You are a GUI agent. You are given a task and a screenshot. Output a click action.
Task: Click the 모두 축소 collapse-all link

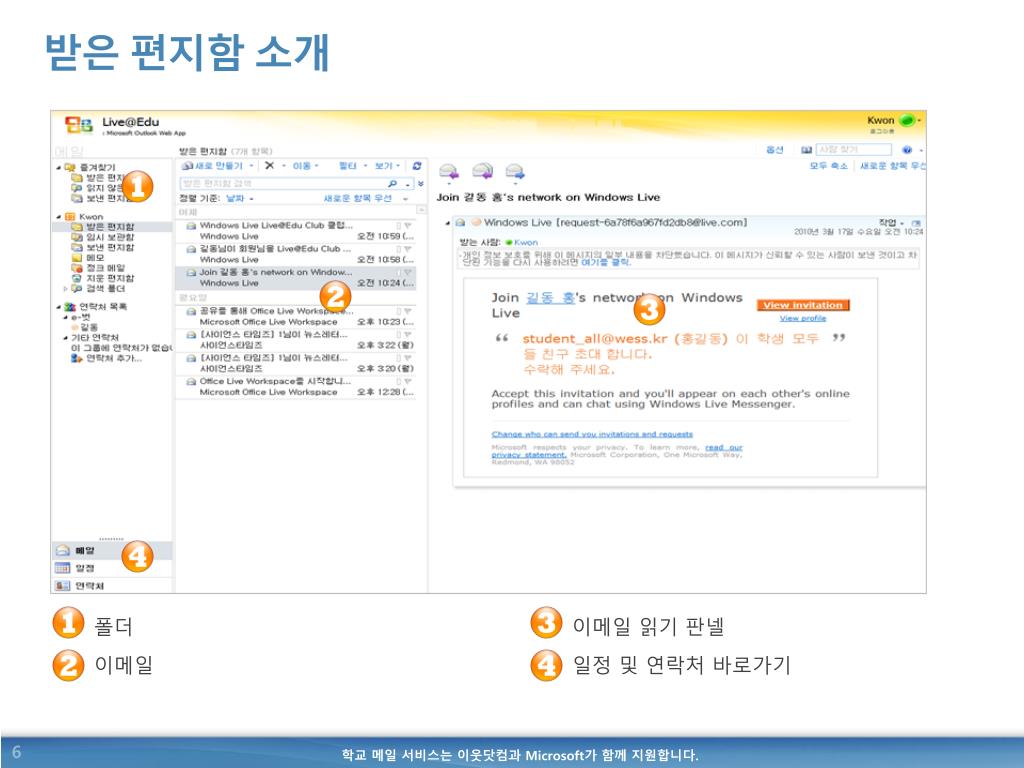tap(828, 166)
